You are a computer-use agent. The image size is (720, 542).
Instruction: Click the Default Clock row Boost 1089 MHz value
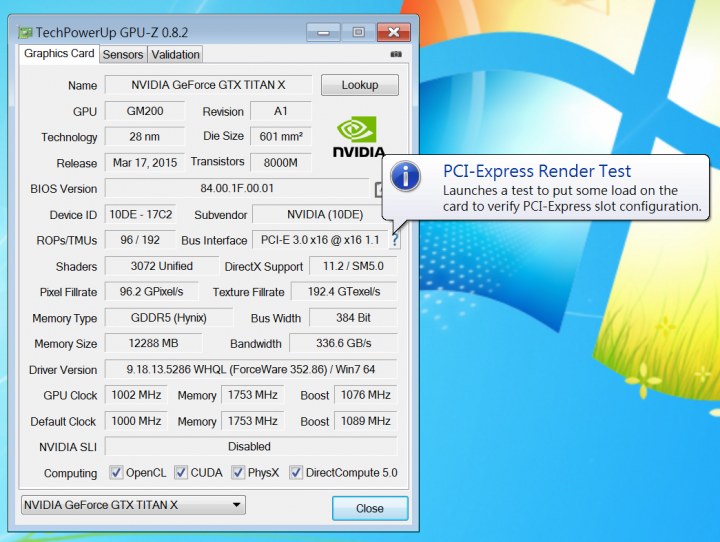click(x=366, y=421)
